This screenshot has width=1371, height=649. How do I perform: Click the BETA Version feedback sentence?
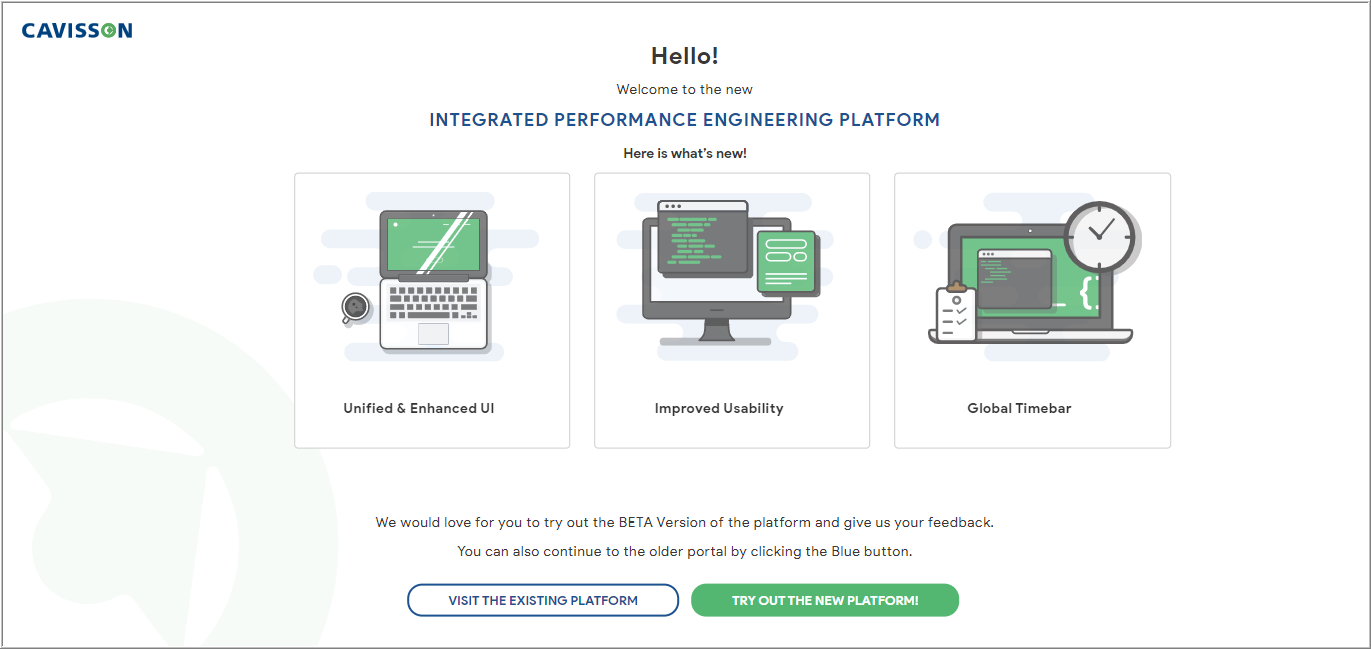(685, 522)
